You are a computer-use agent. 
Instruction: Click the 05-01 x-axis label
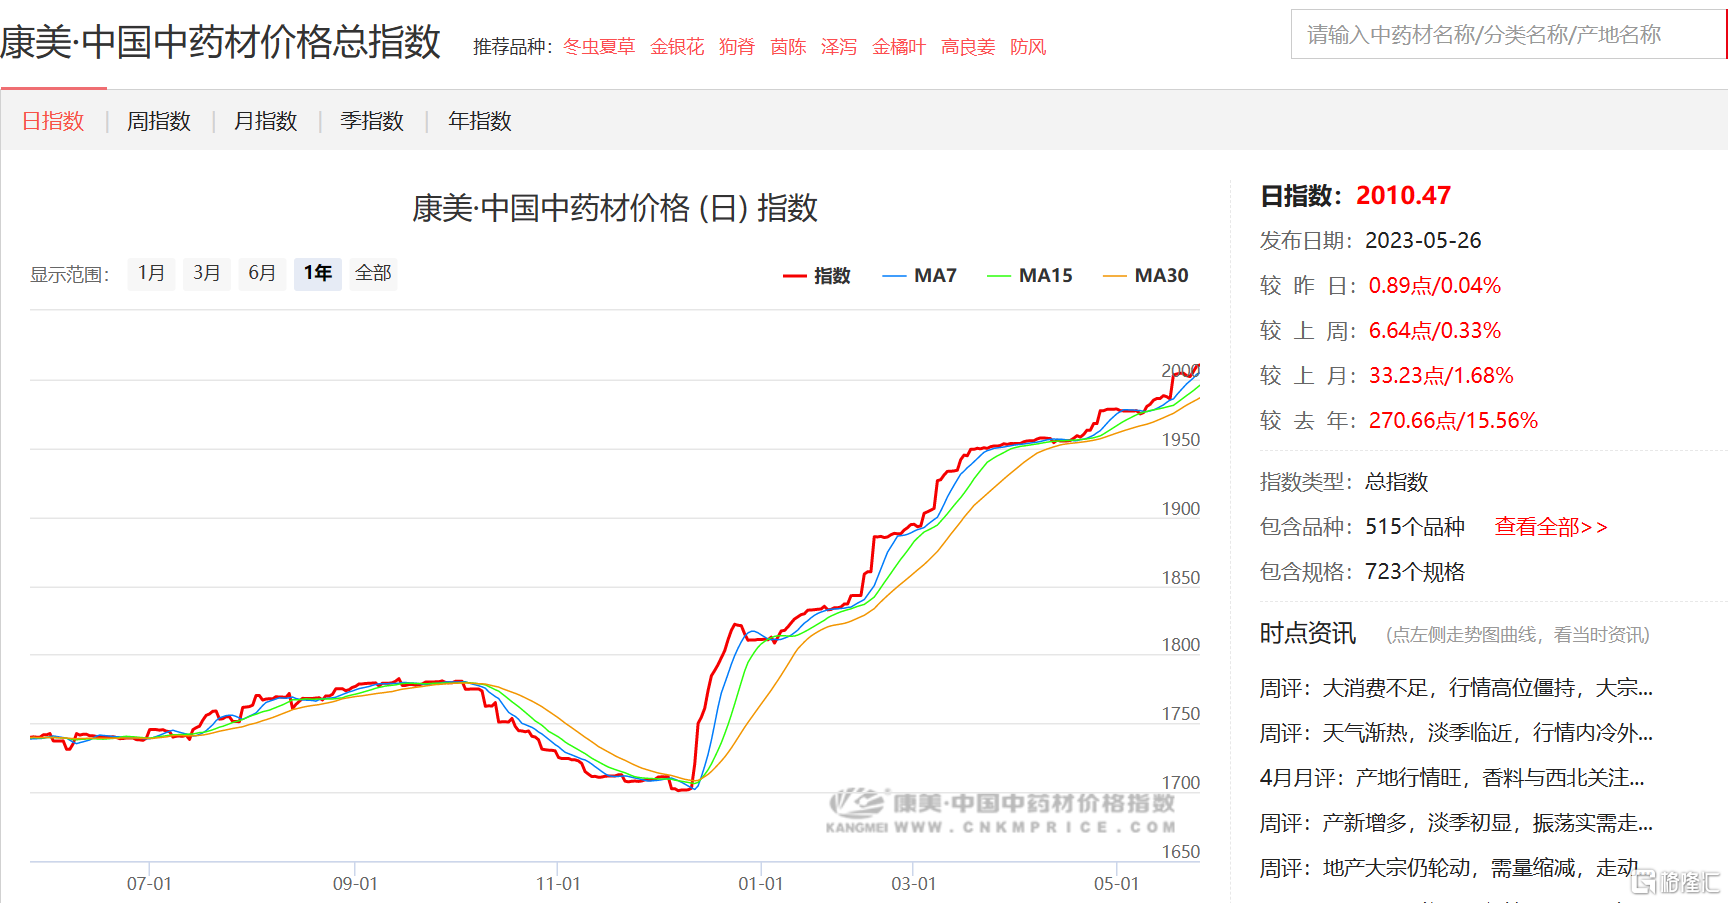click(1116, 884)
